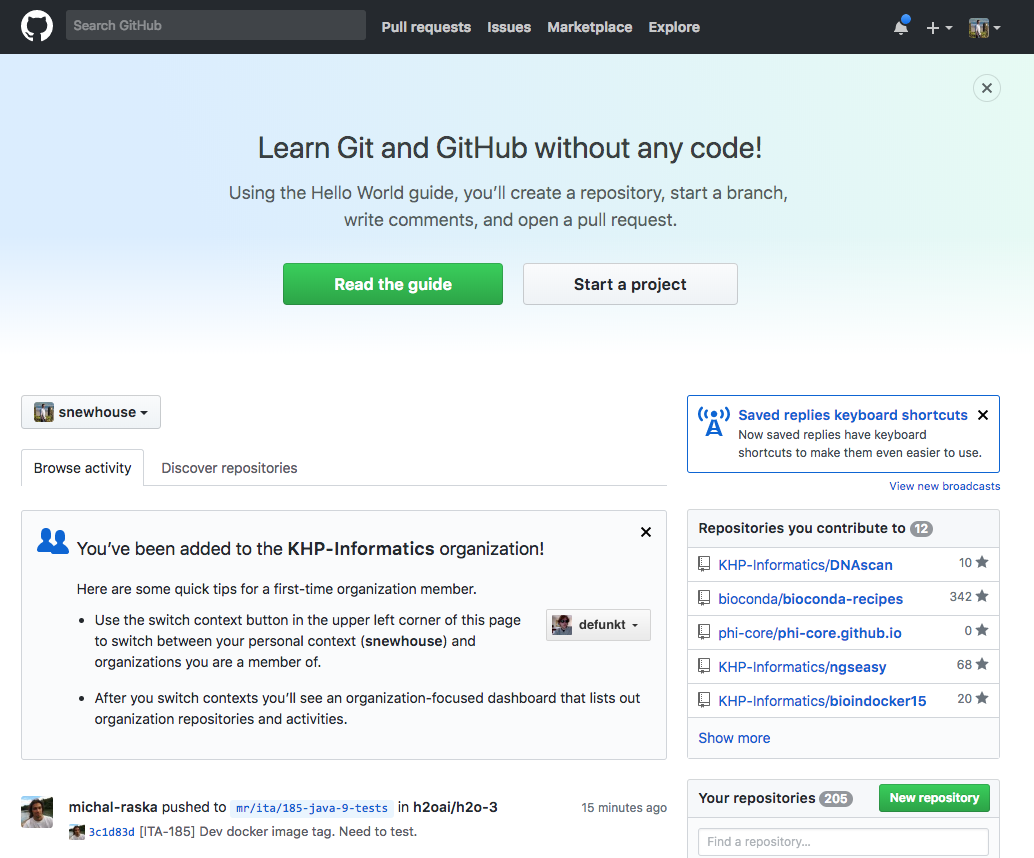Dismiss the Learn Git banner
Image resolution: width=1034 pixels, height=858 pixels.
987,88
